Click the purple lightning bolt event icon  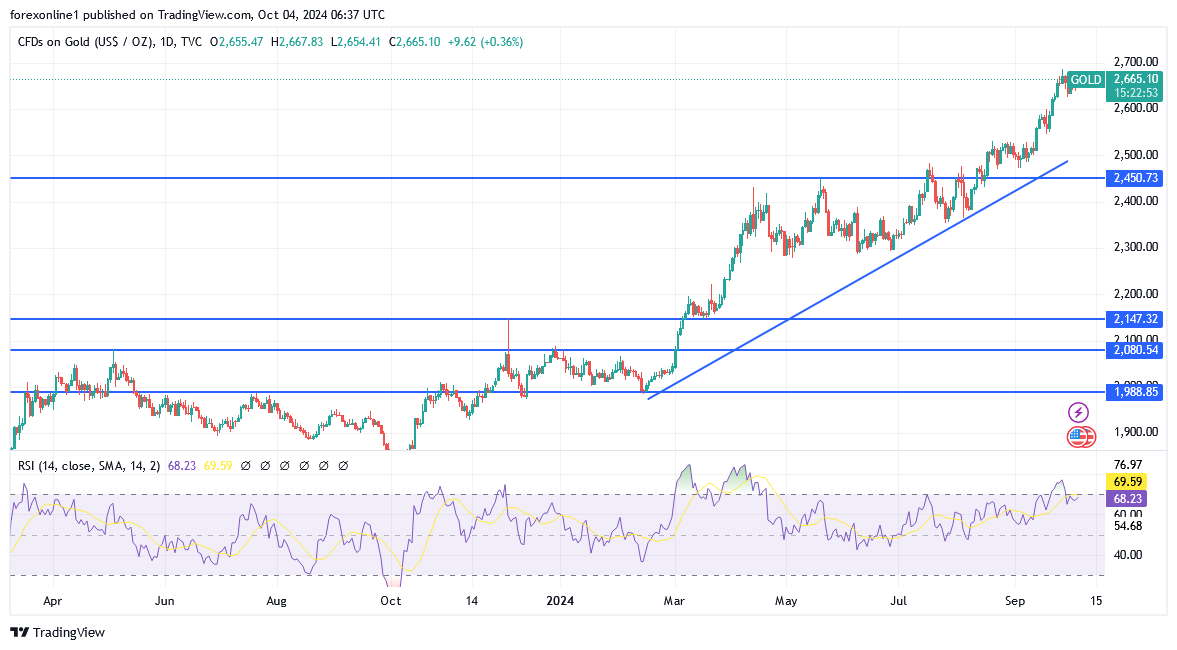click(1078, 412)
